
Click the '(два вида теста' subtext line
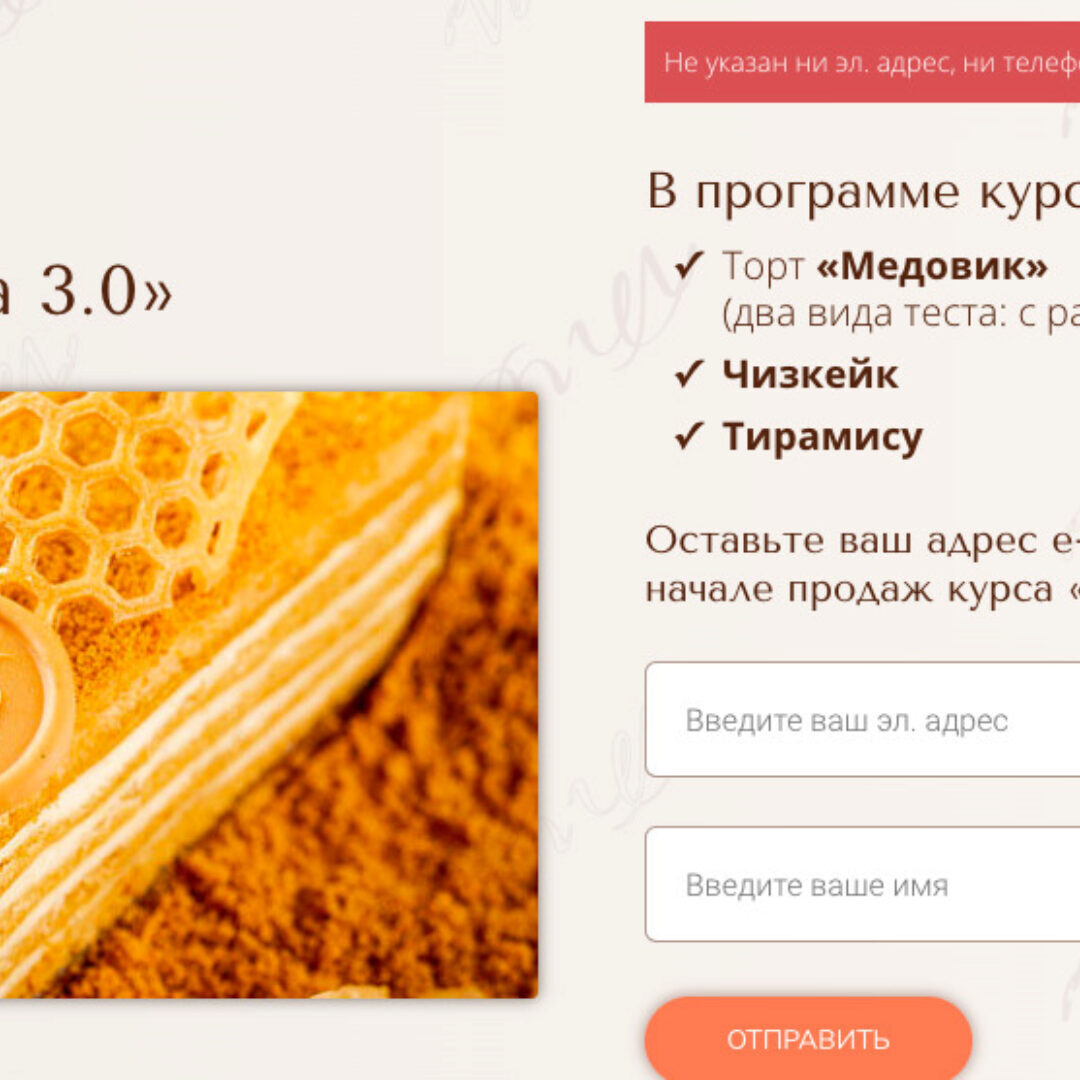(901, 314)
